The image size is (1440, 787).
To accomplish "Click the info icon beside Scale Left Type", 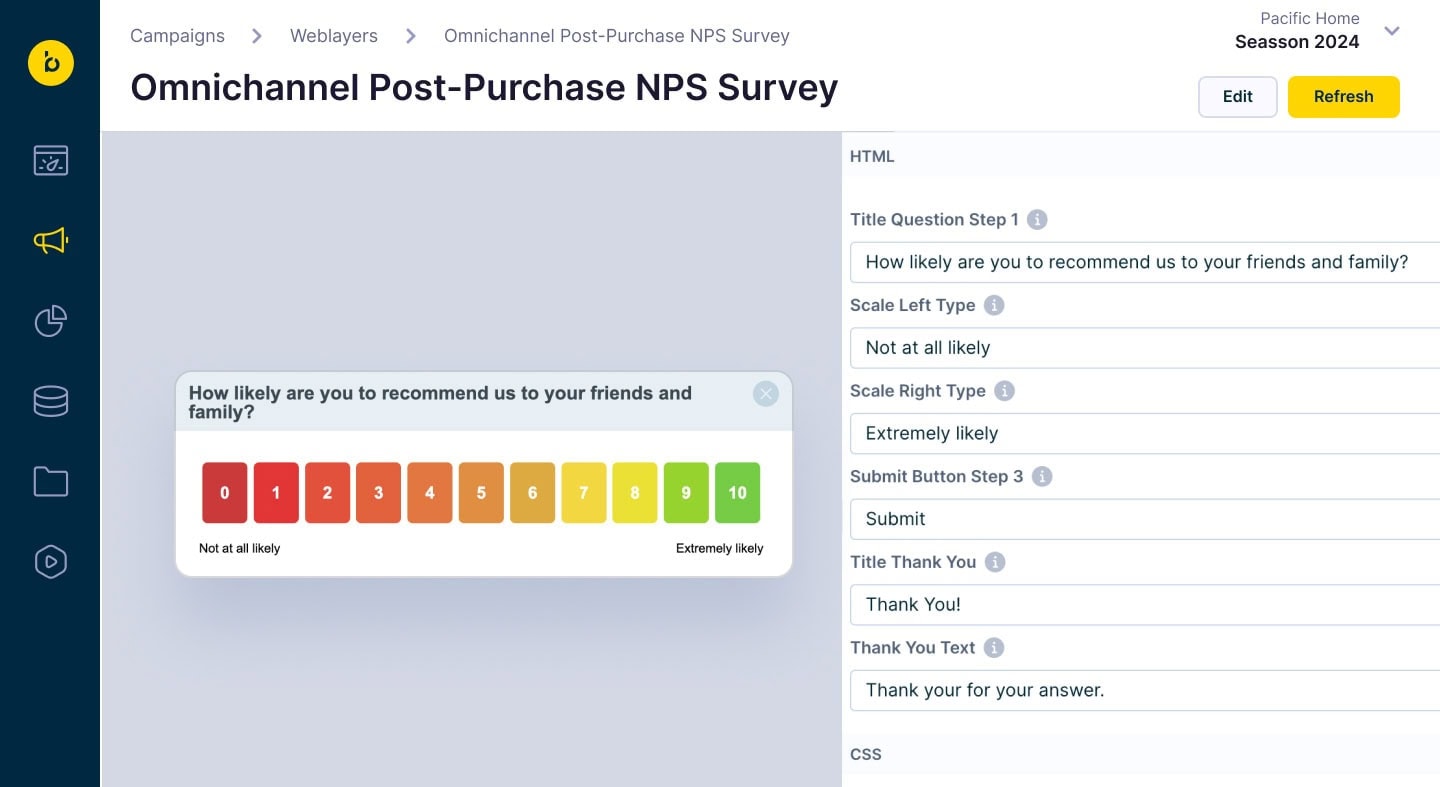I will (x=993, y=305).
